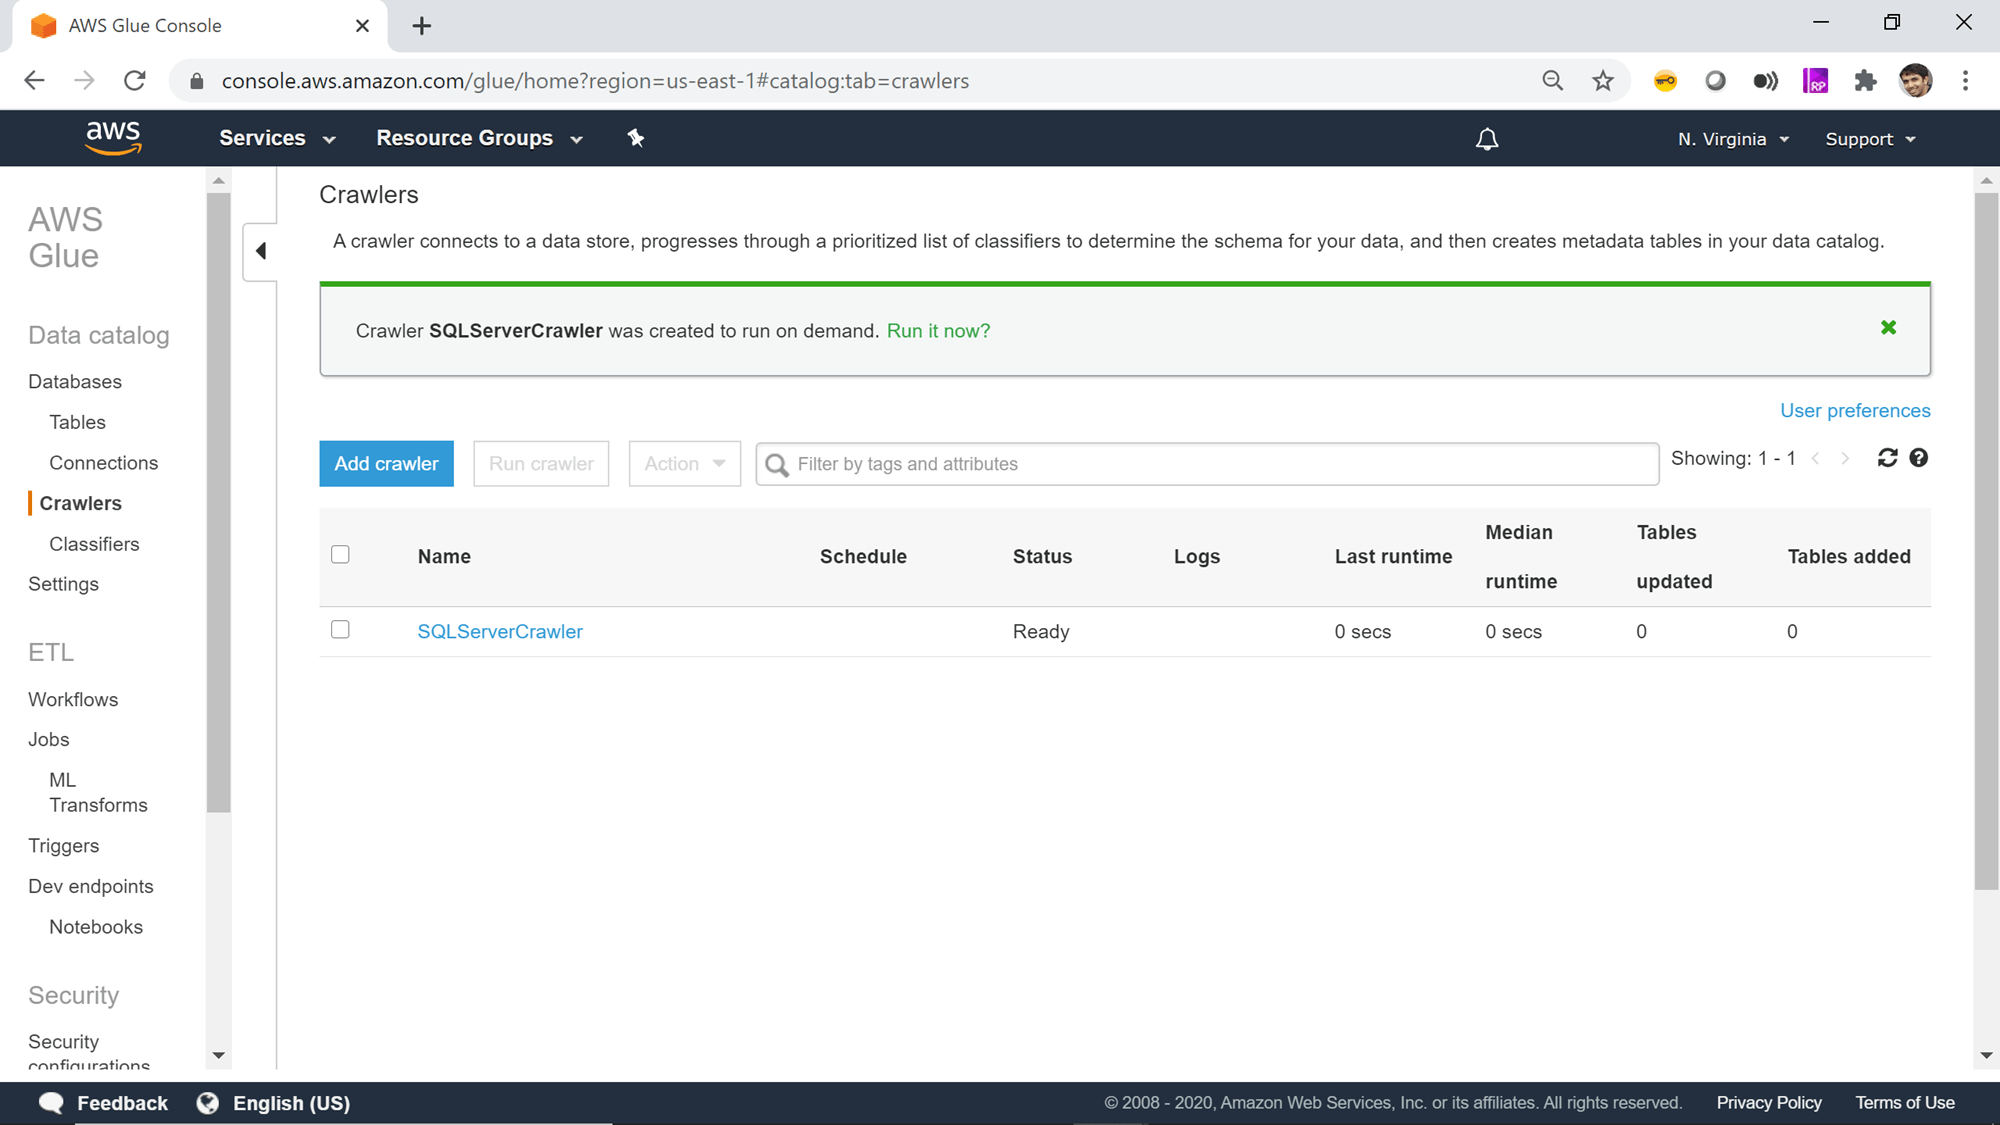Switch to the Classifiers sidebar item
Viewport: 2000px width, 1125px height.
[x=93, y=544]
